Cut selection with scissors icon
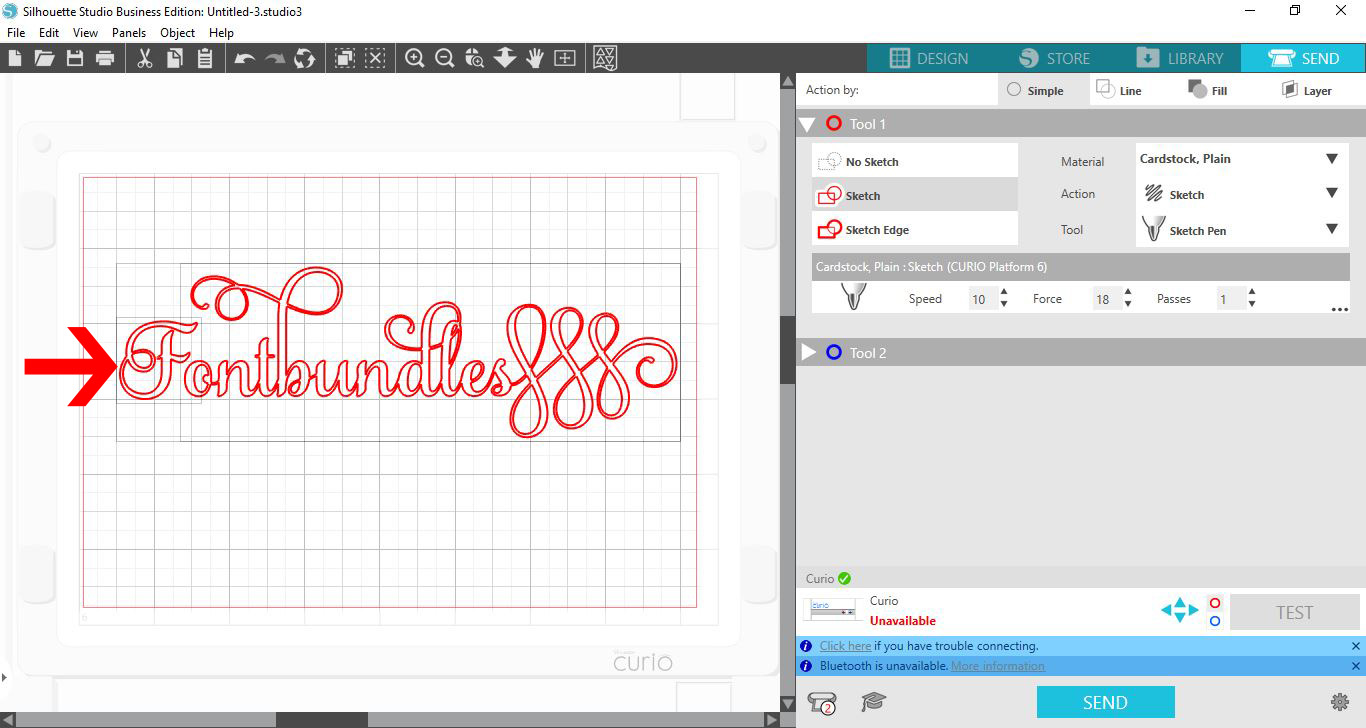 [145, 58]
